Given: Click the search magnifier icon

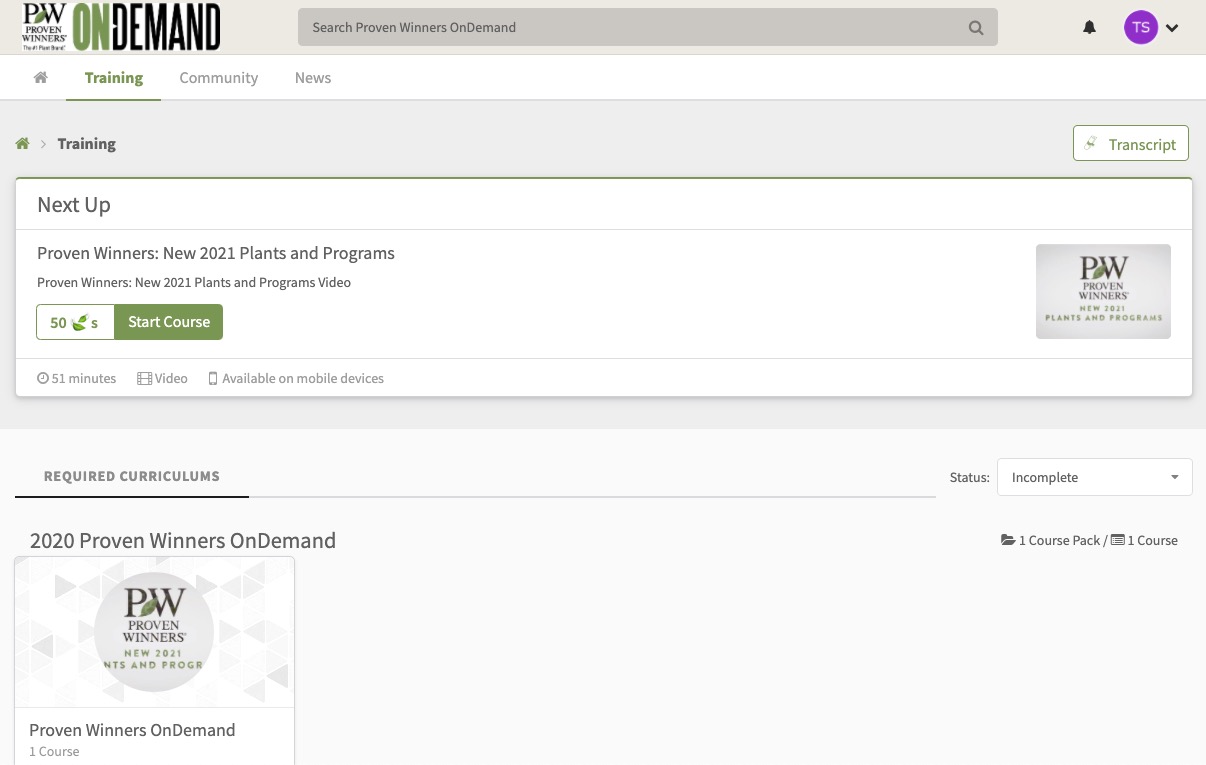Looking at the screenshot, I should pyautogui.click(x=976, y=28).
